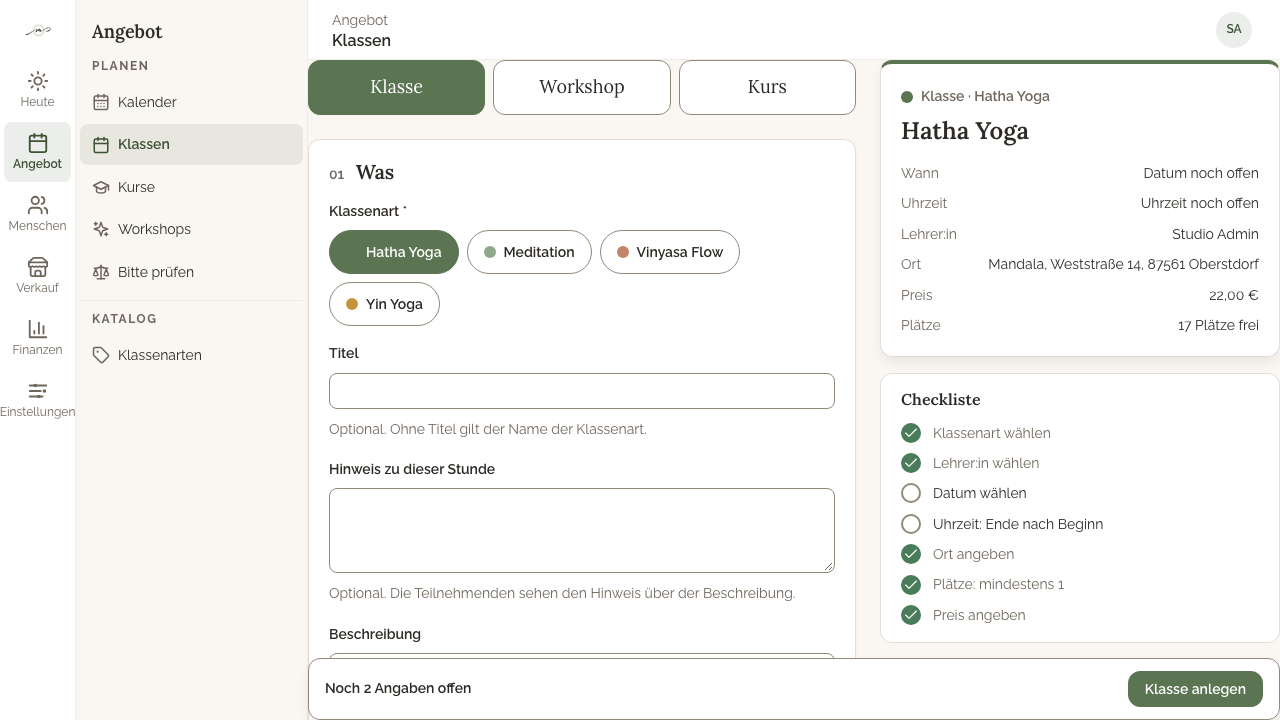1280x720 pixels.
Task: Select Meditation class type
Action: click(529, 252)
